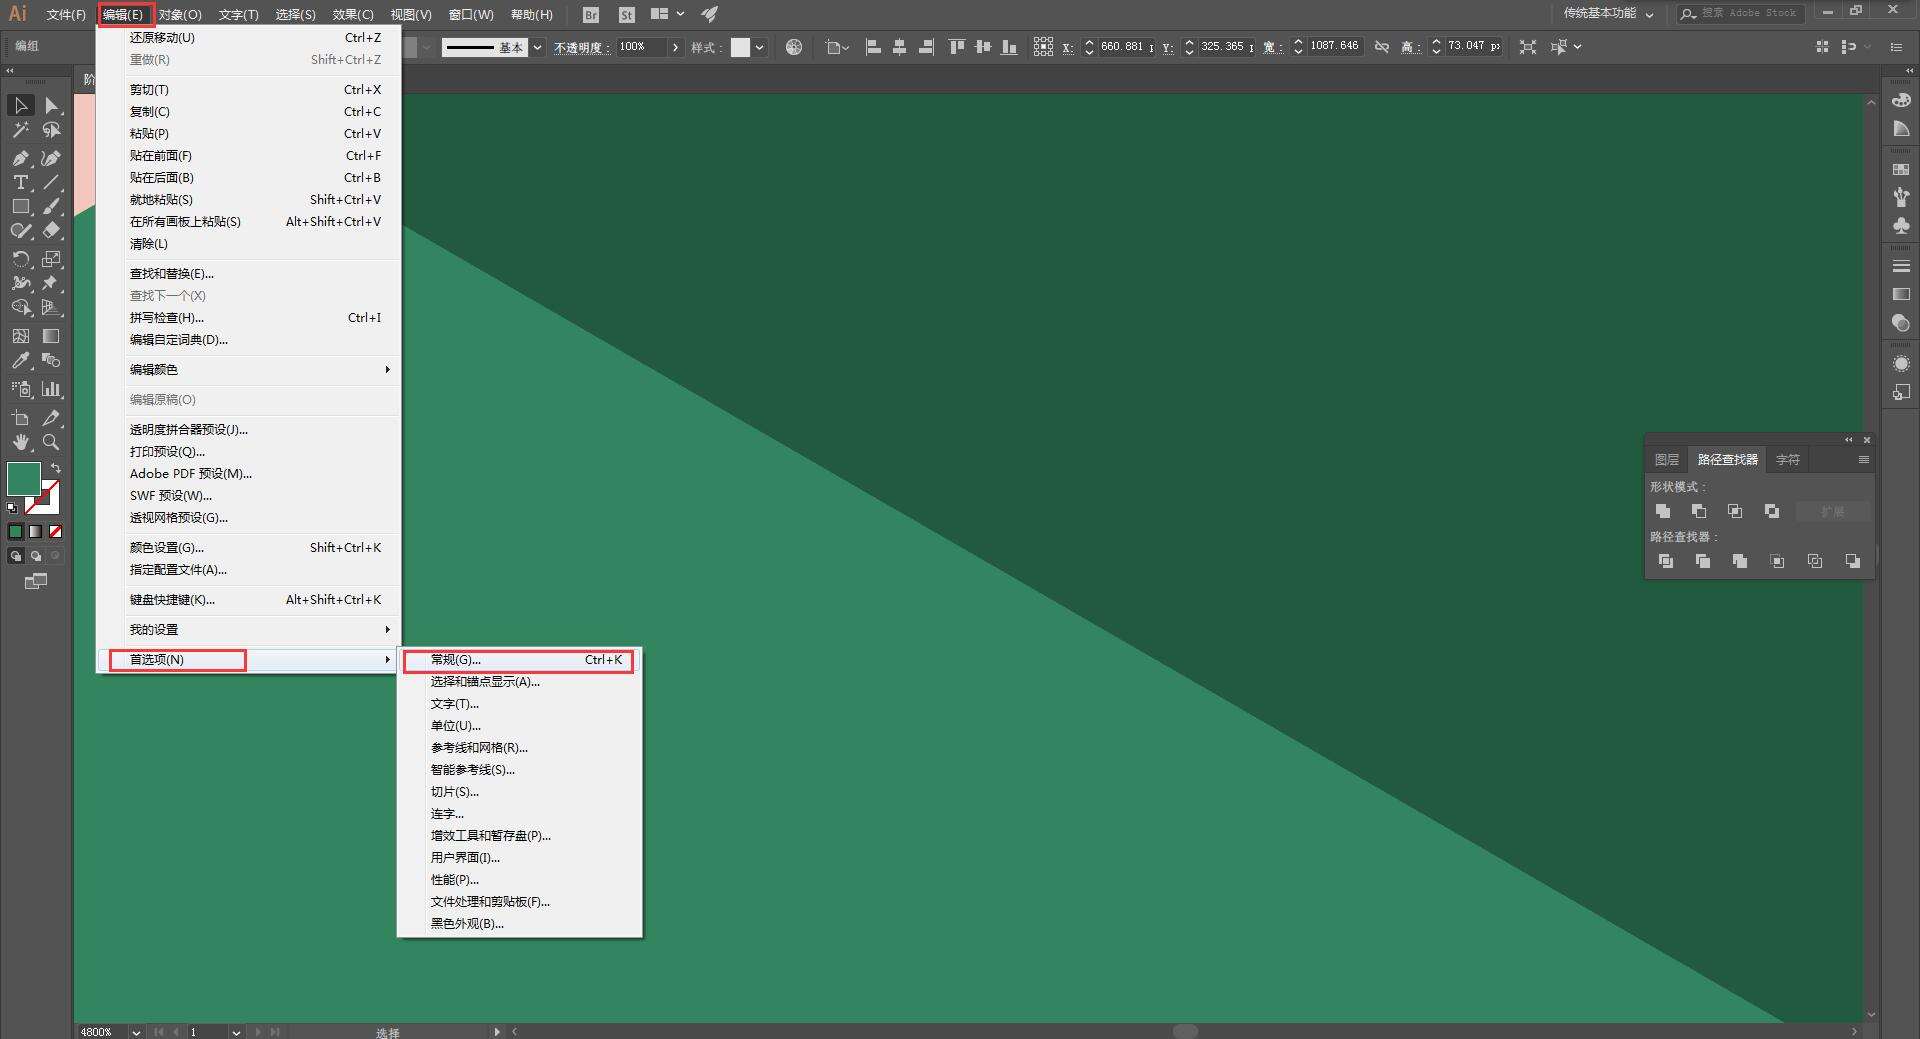1920x1039 pixels.
Task: Select the Hand tool
Action: pos(20,442)
